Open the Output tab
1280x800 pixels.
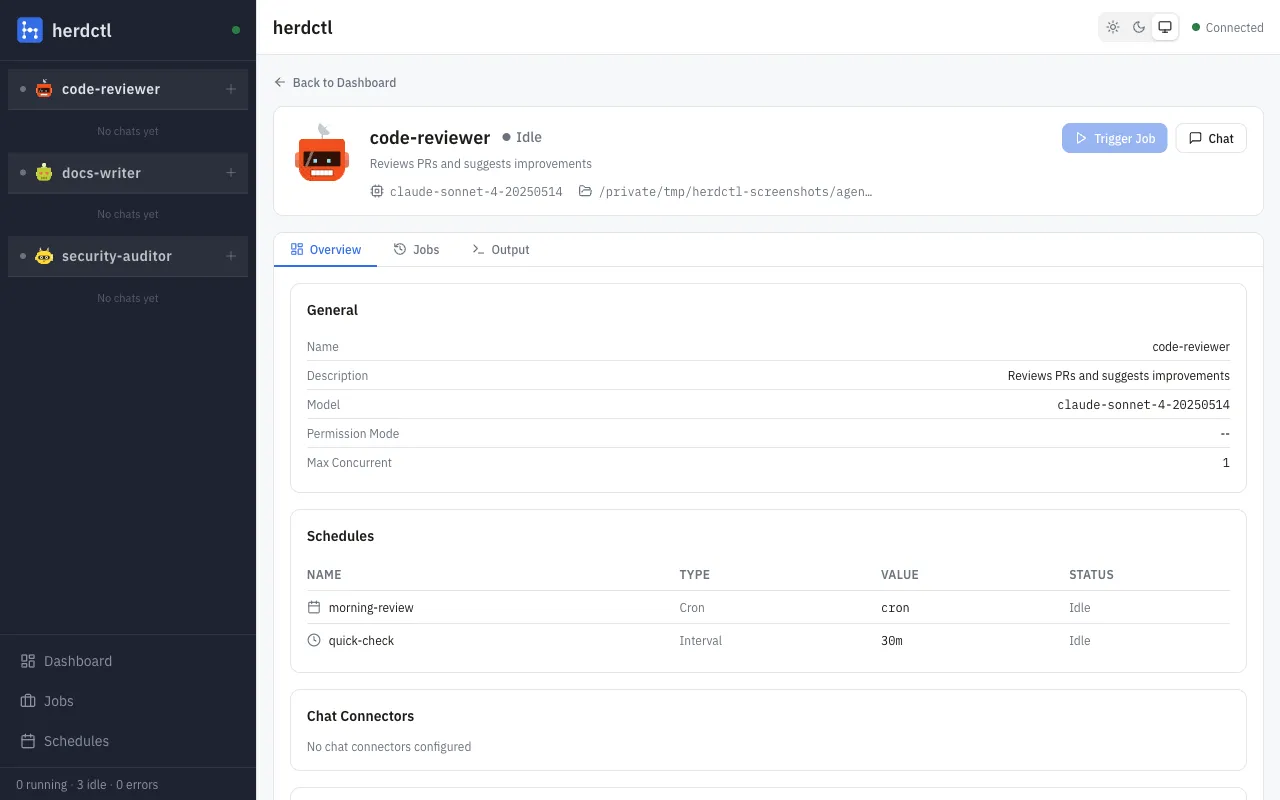click(500, 249)
